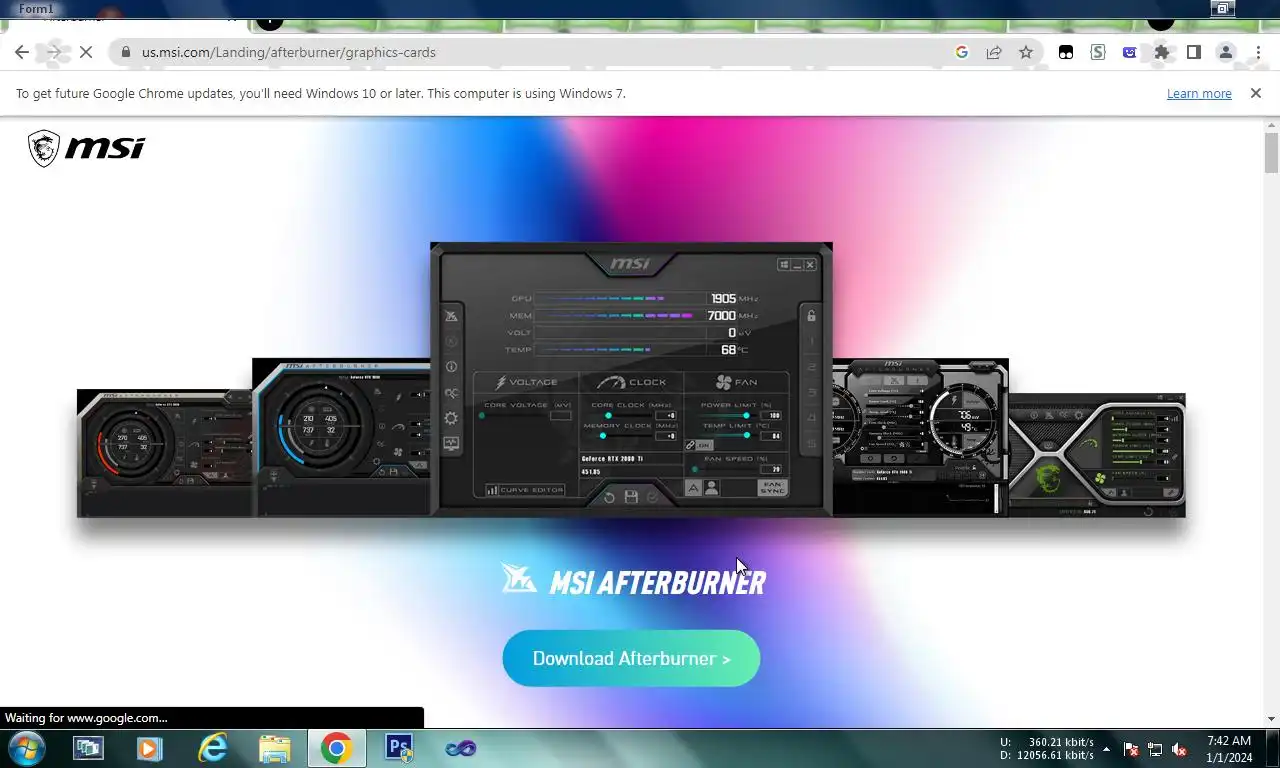Click the greyed-out forward navigation arrow
The width and height of the screenshot is (1280, 768).
pyautogui.click(x=54, y=52)
